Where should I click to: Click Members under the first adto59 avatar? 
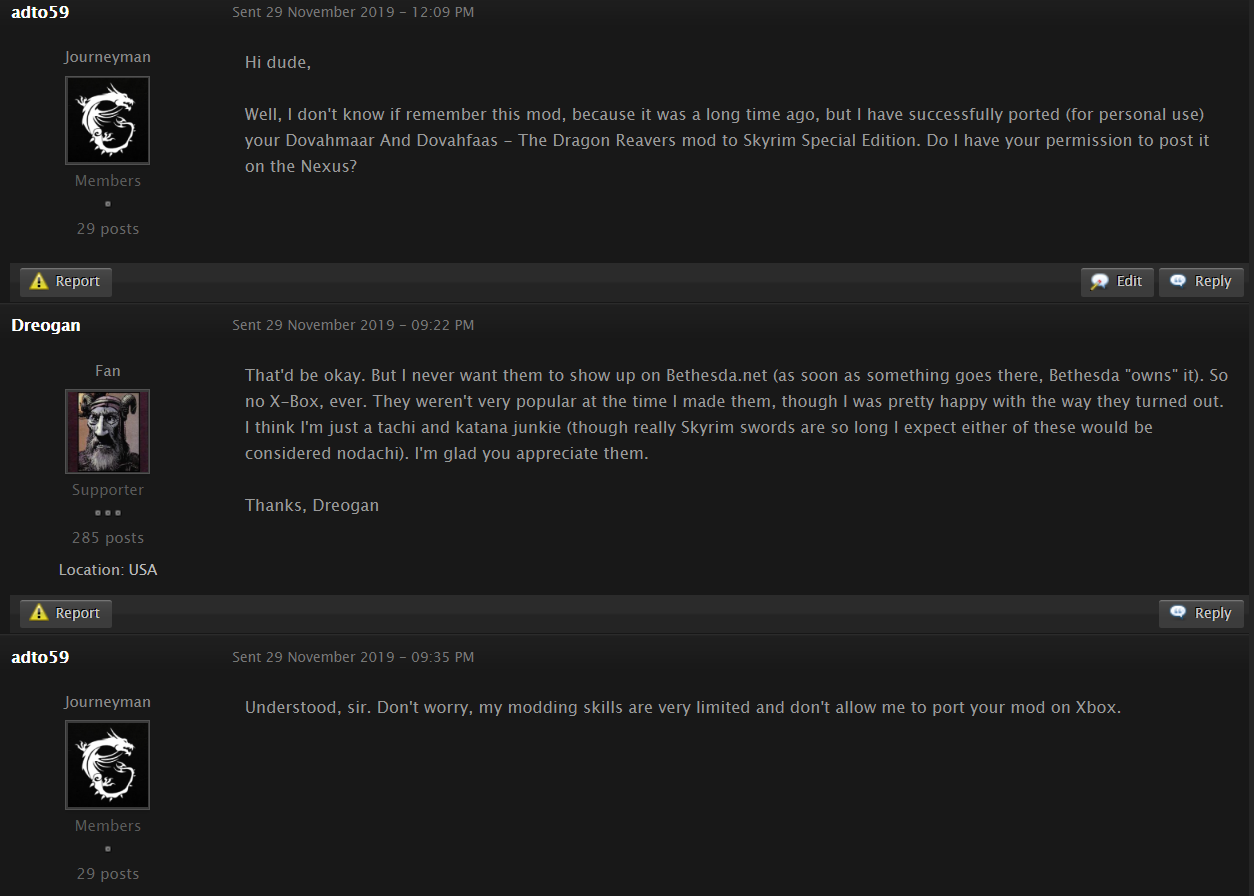(x=108, y=181)
